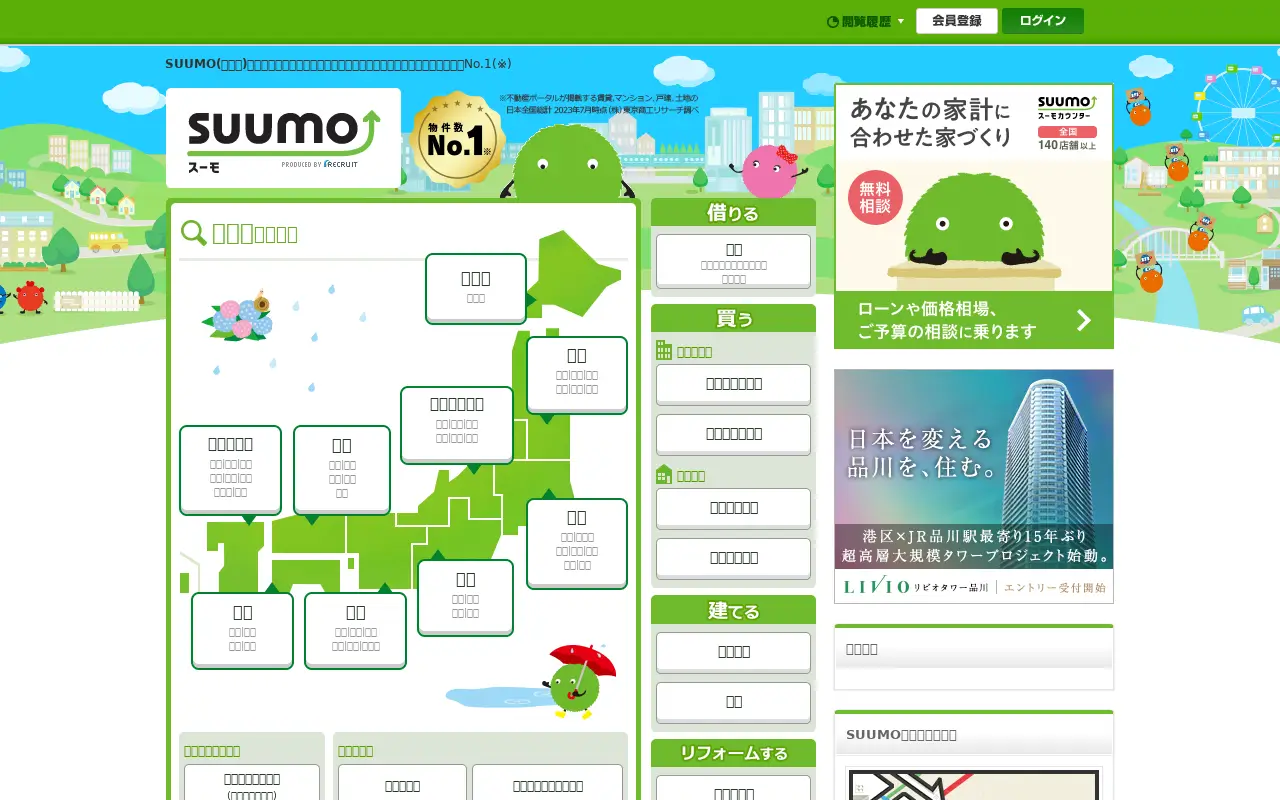Open the SUUMO Counter あなたの家計に banner
The height and width of the screenshot is (800, 1280).
click(974, 216)
